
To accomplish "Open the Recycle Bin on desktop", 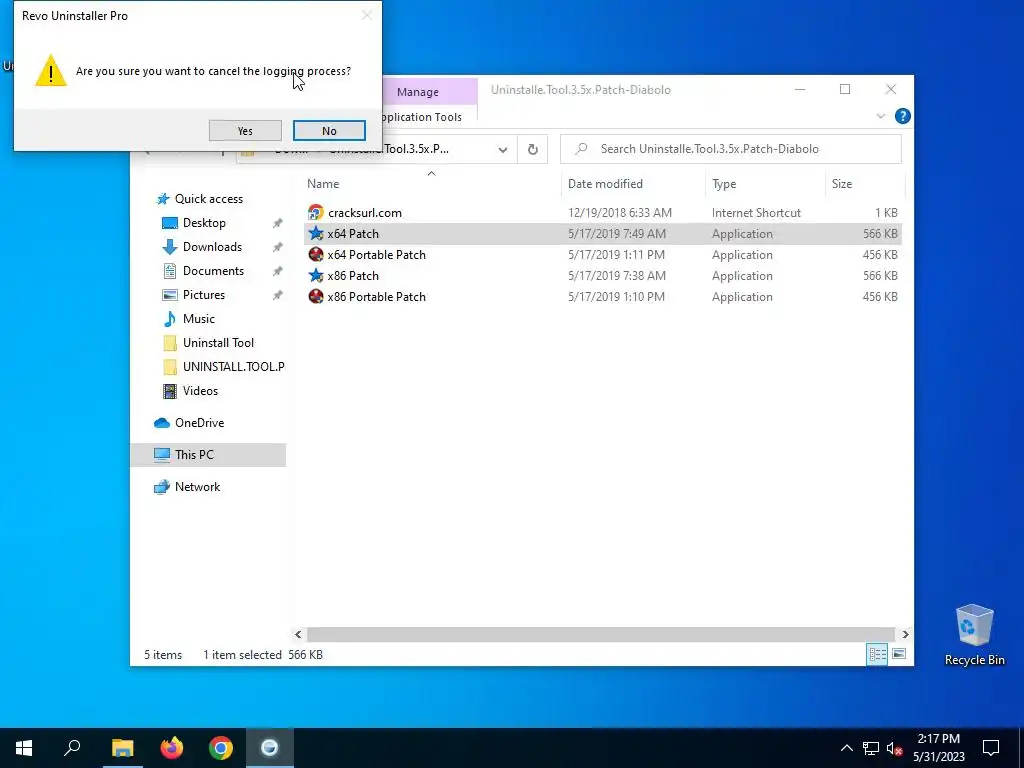I will (974, 635).
